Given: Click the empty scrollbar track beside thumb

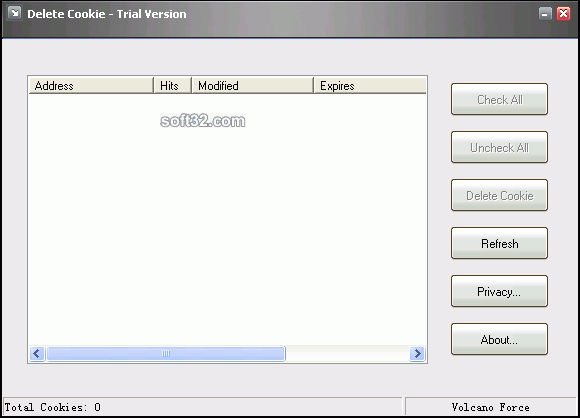Looking at the screenshot, I should (347, 354).
